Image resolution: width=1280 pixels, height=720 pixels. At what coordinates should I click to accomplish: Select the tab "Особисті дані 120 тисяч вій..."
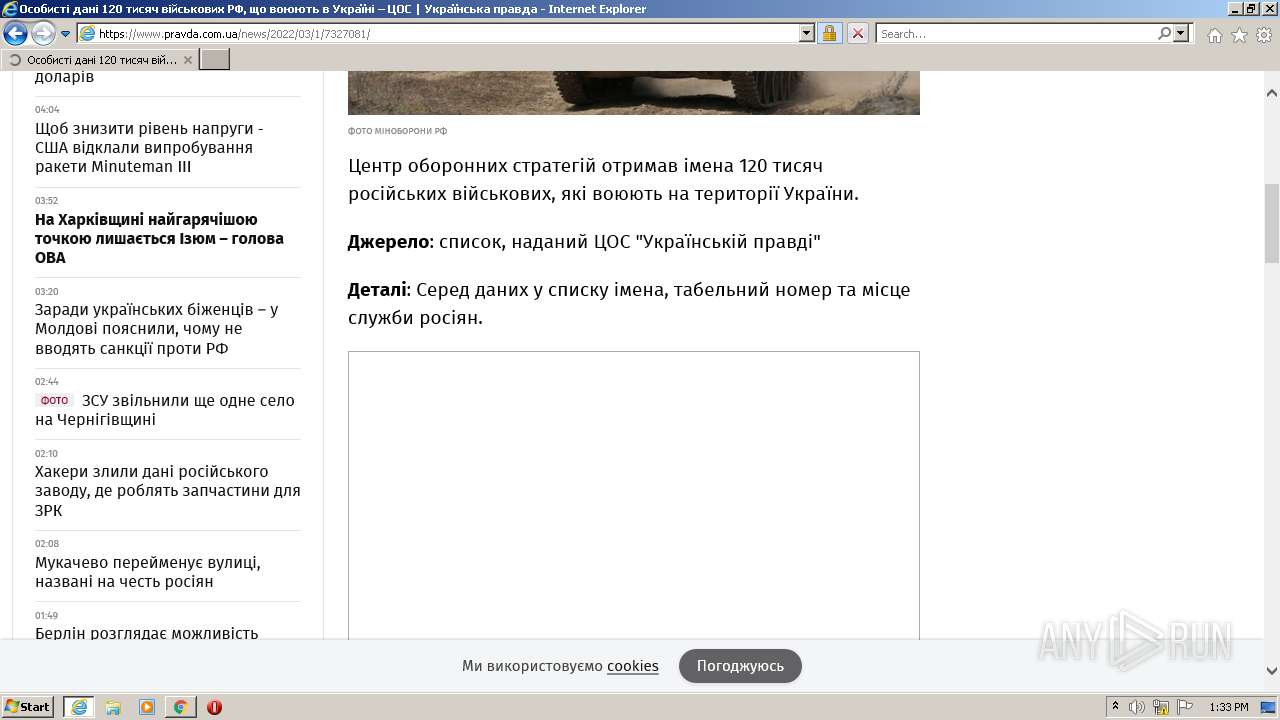[x=100, y=60]
